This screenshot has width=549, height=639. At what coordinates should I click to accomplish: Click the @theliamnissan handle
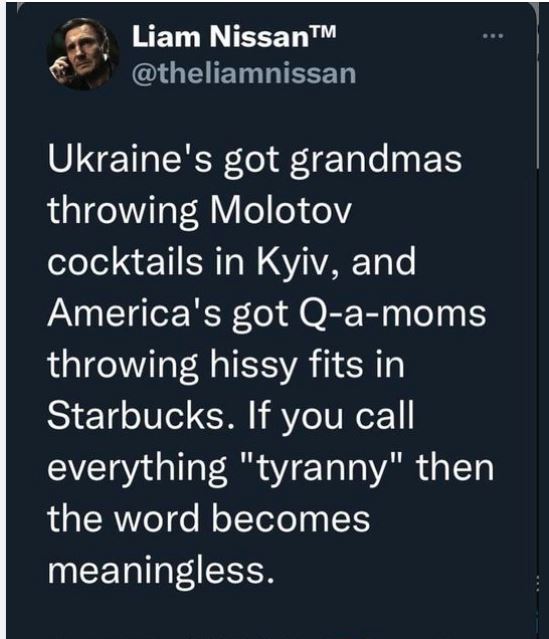[244, 74]
